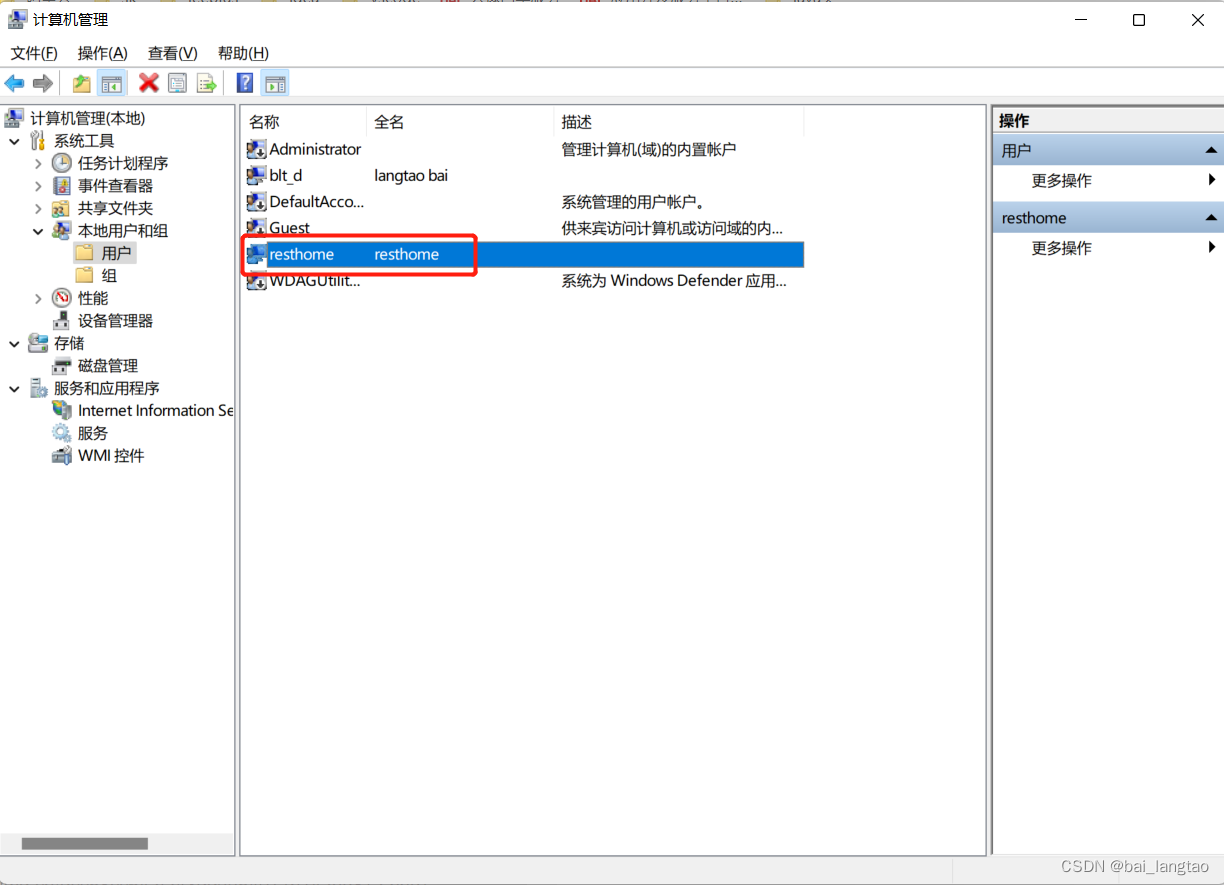Click the grey Forward arrow in toolbar
The image size is (1224, 885).
click(x=42, y=83)
